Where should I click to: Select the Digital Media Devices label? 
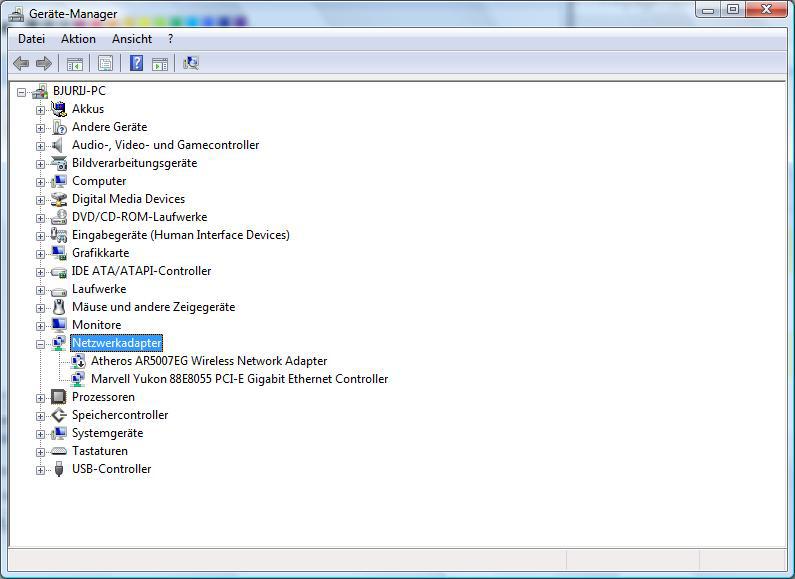pyautogui.click(x=128, y=199)
